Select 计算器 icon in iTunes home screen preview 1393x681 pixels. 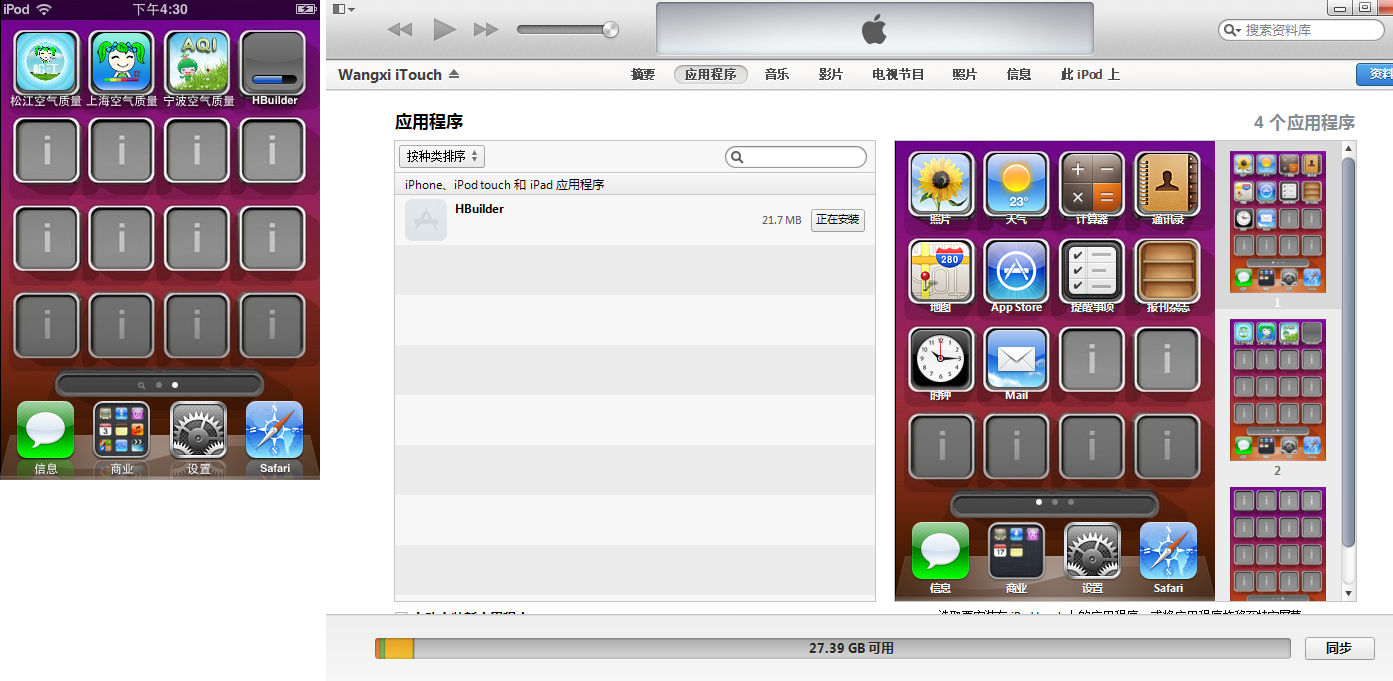[x=1092, y=184]
